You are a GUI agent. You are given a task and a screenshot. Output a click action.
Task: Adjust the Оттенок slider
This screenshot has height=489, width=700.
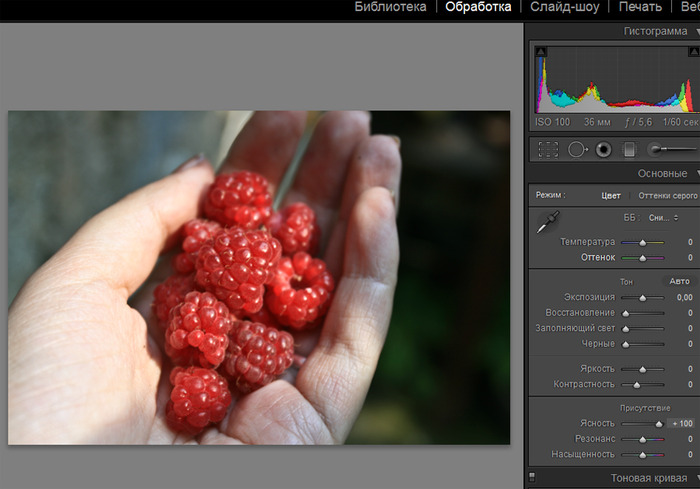(642, 258)
